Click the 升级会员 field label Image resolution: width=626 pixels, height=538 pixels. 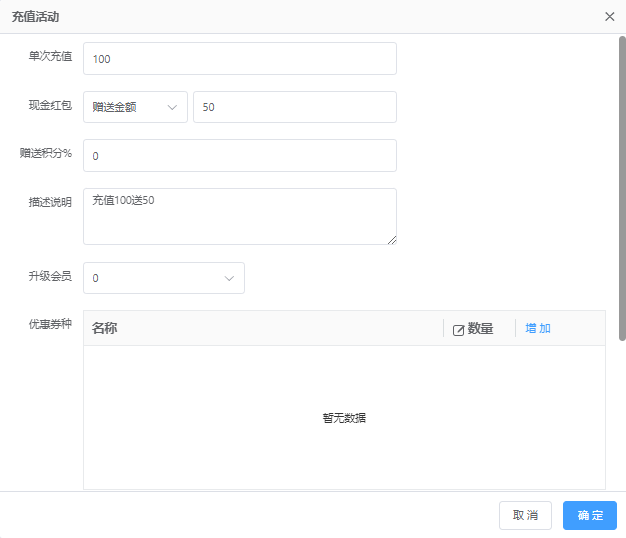coord(50,276)
